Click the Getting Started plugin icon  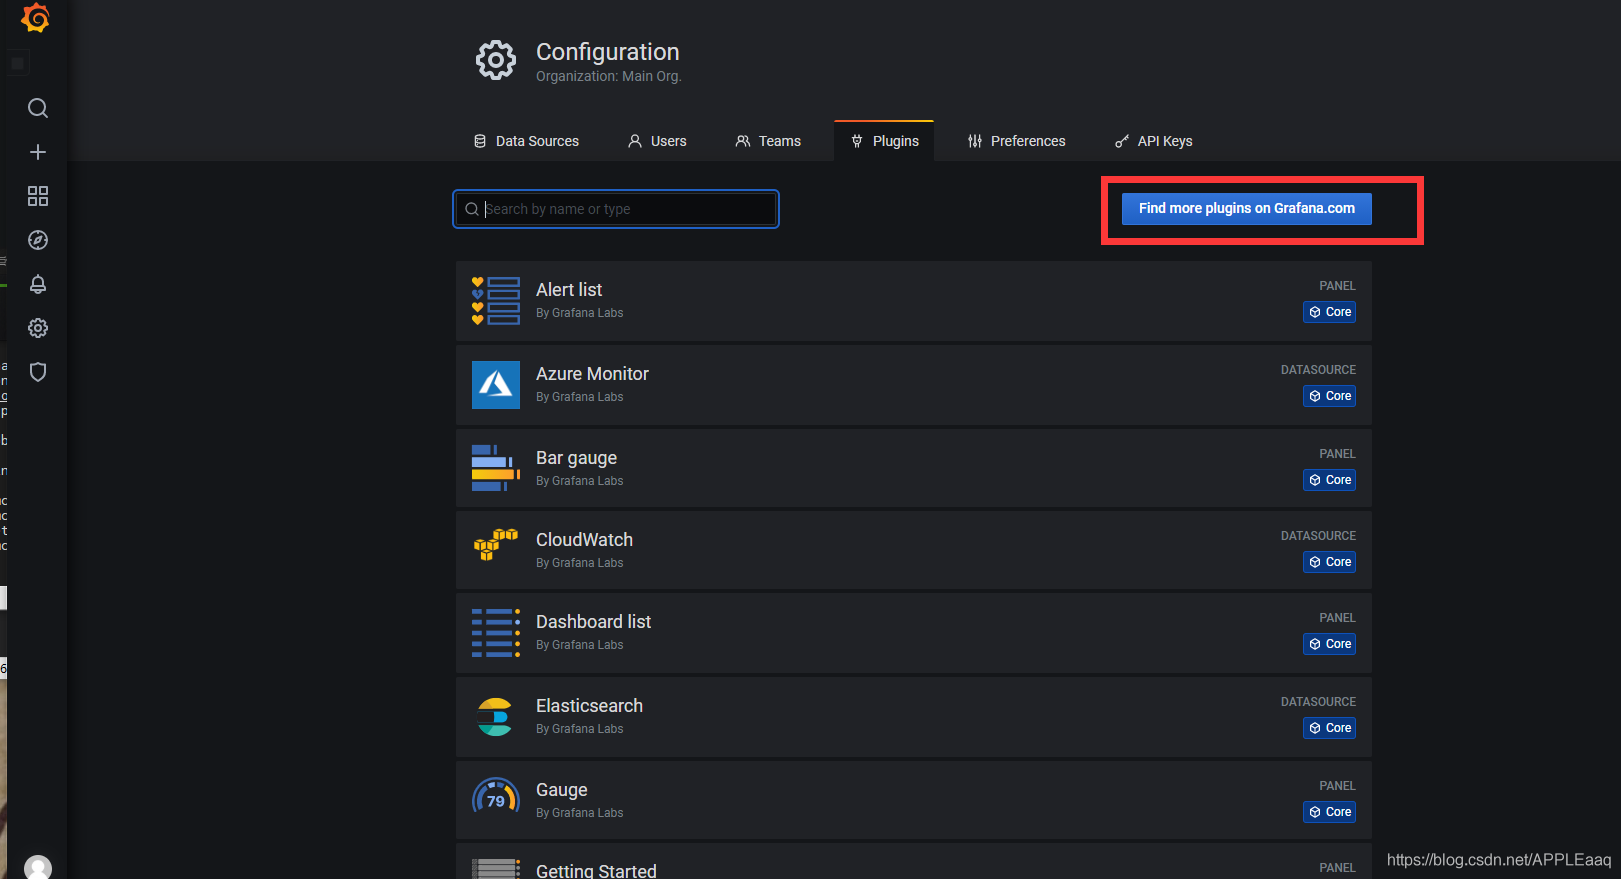496,868
